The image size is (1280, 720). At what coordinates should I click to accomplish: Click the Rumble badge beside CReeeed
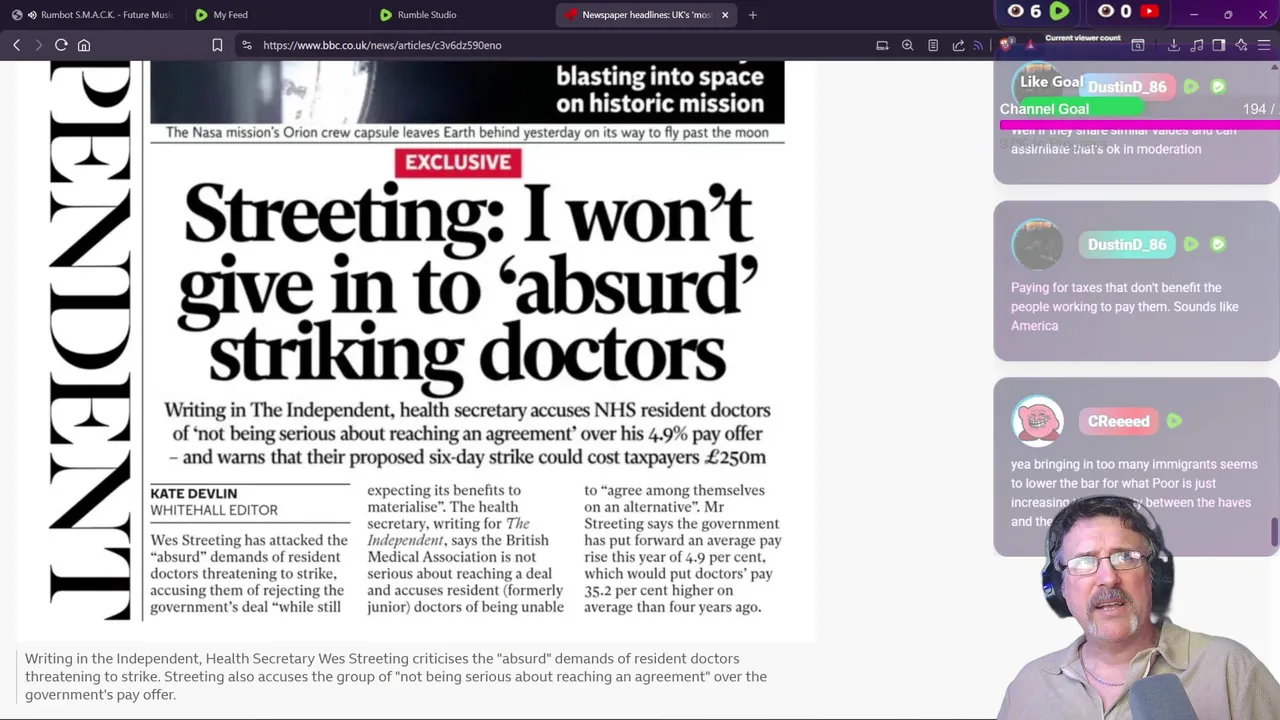point(1174,421)
